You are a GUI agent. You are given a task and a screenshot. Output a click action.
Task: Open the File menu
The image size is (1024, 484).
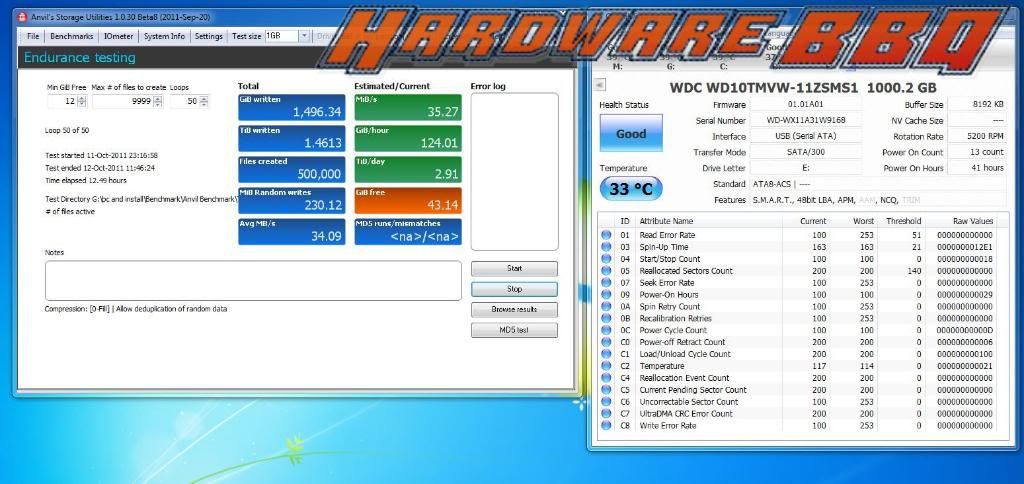pyautogui.click(x=33, y=36)
